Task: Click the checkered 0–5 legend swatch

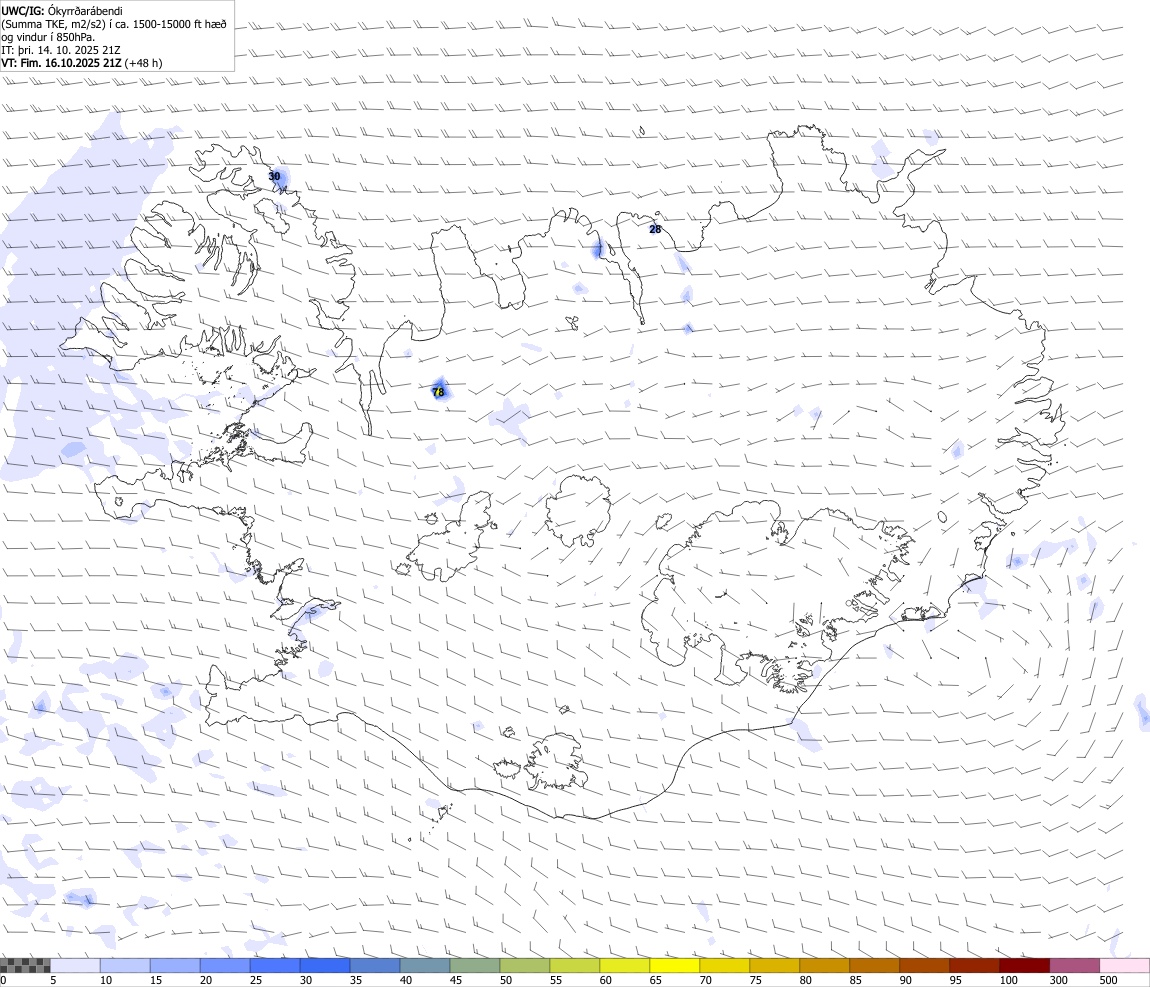Action: click(25, 966)
